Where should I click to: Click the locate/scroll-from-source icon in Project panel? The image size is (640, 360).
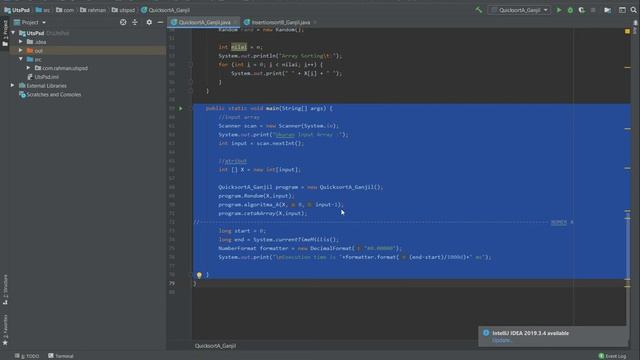(123, 22)
